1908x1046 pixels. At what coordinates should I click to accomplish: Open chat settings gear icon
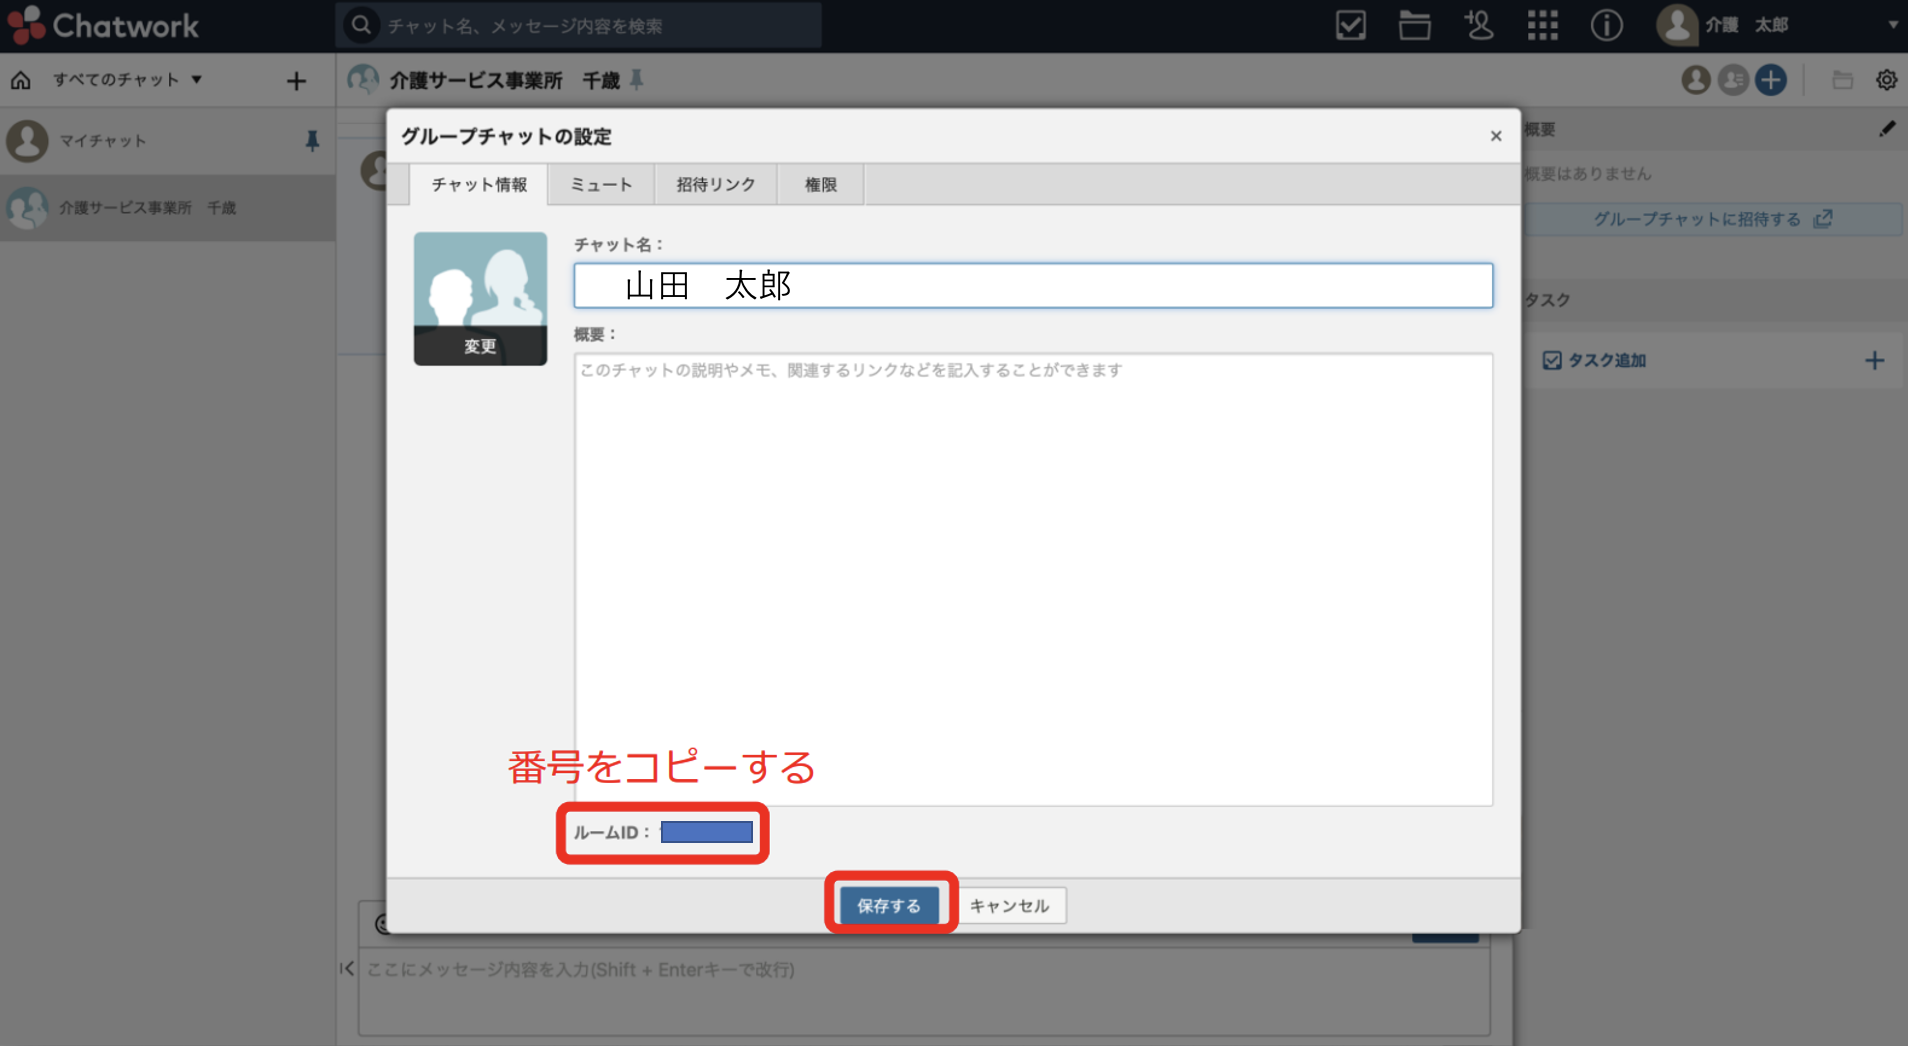point(1886,80)
